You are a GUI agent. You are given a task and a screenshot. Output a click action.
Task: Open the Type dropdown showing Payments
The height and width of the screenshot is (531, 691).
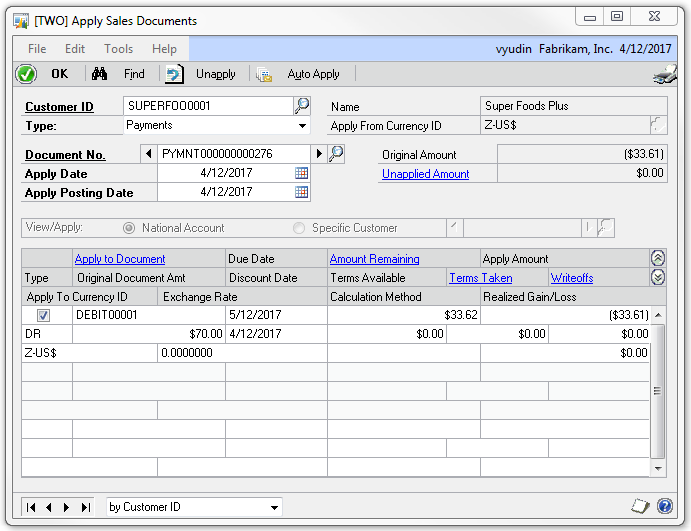[x=302, y=126]
